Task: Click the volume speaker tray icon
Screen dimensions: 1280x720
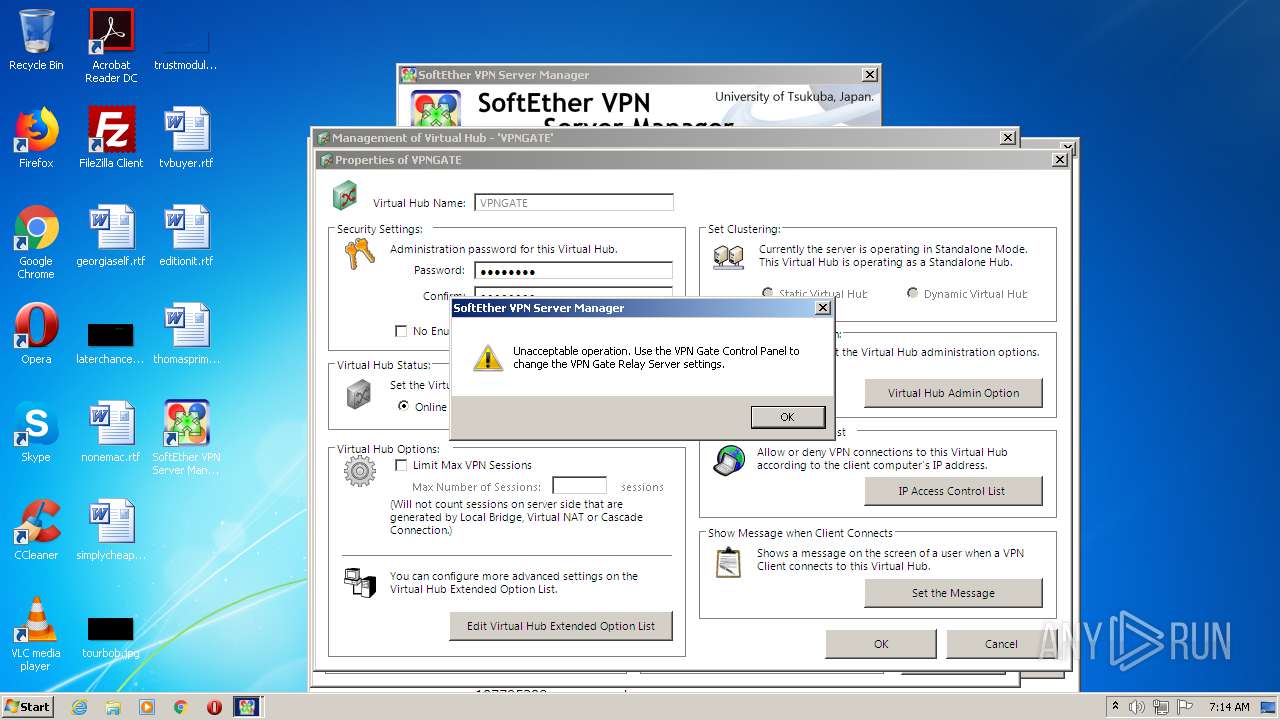Action: [x=1138, y=707]
